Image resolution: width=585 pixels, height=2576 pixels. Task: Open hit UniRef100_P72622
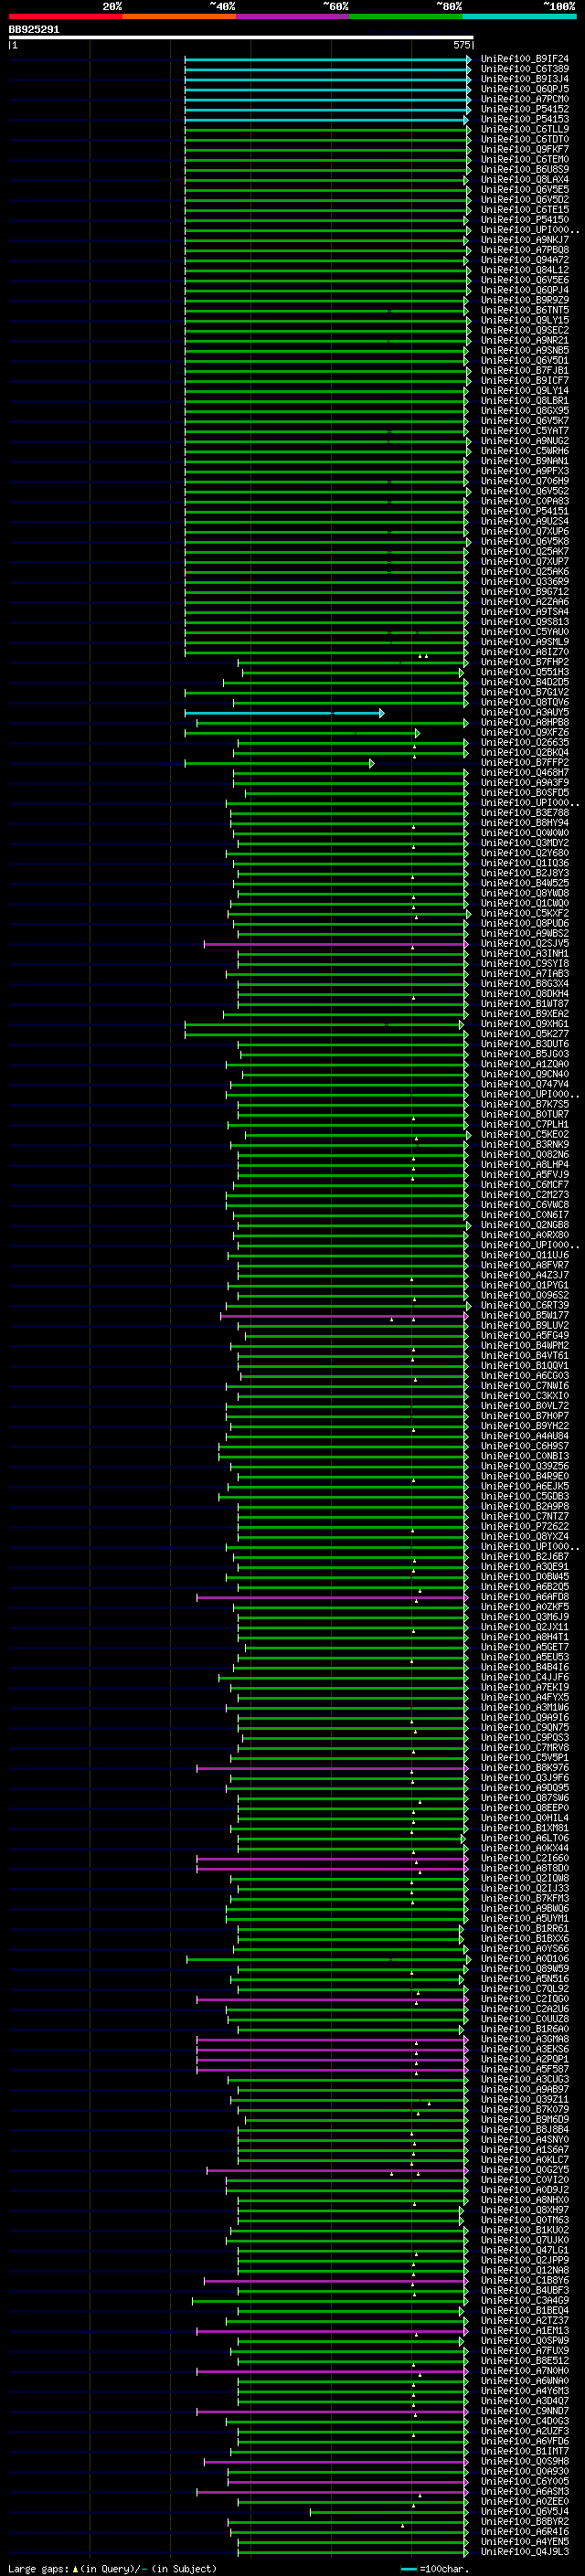[525, 1527]
